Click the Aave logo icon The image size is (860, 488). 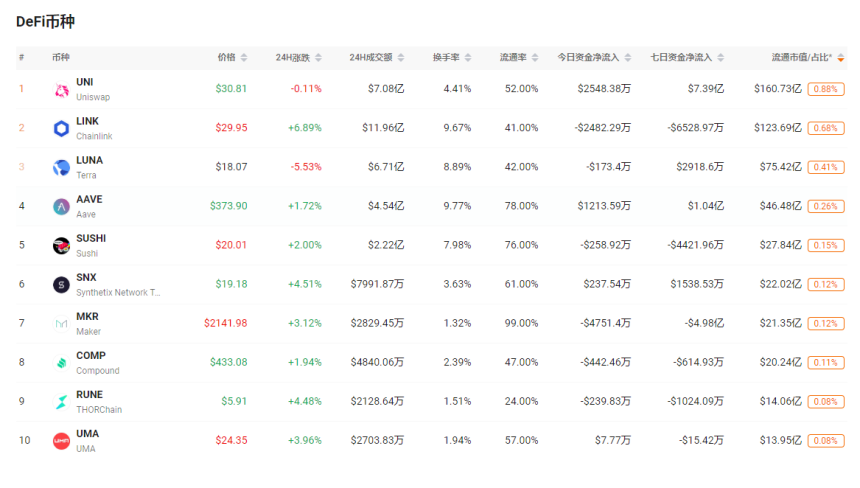pos(61,207)
